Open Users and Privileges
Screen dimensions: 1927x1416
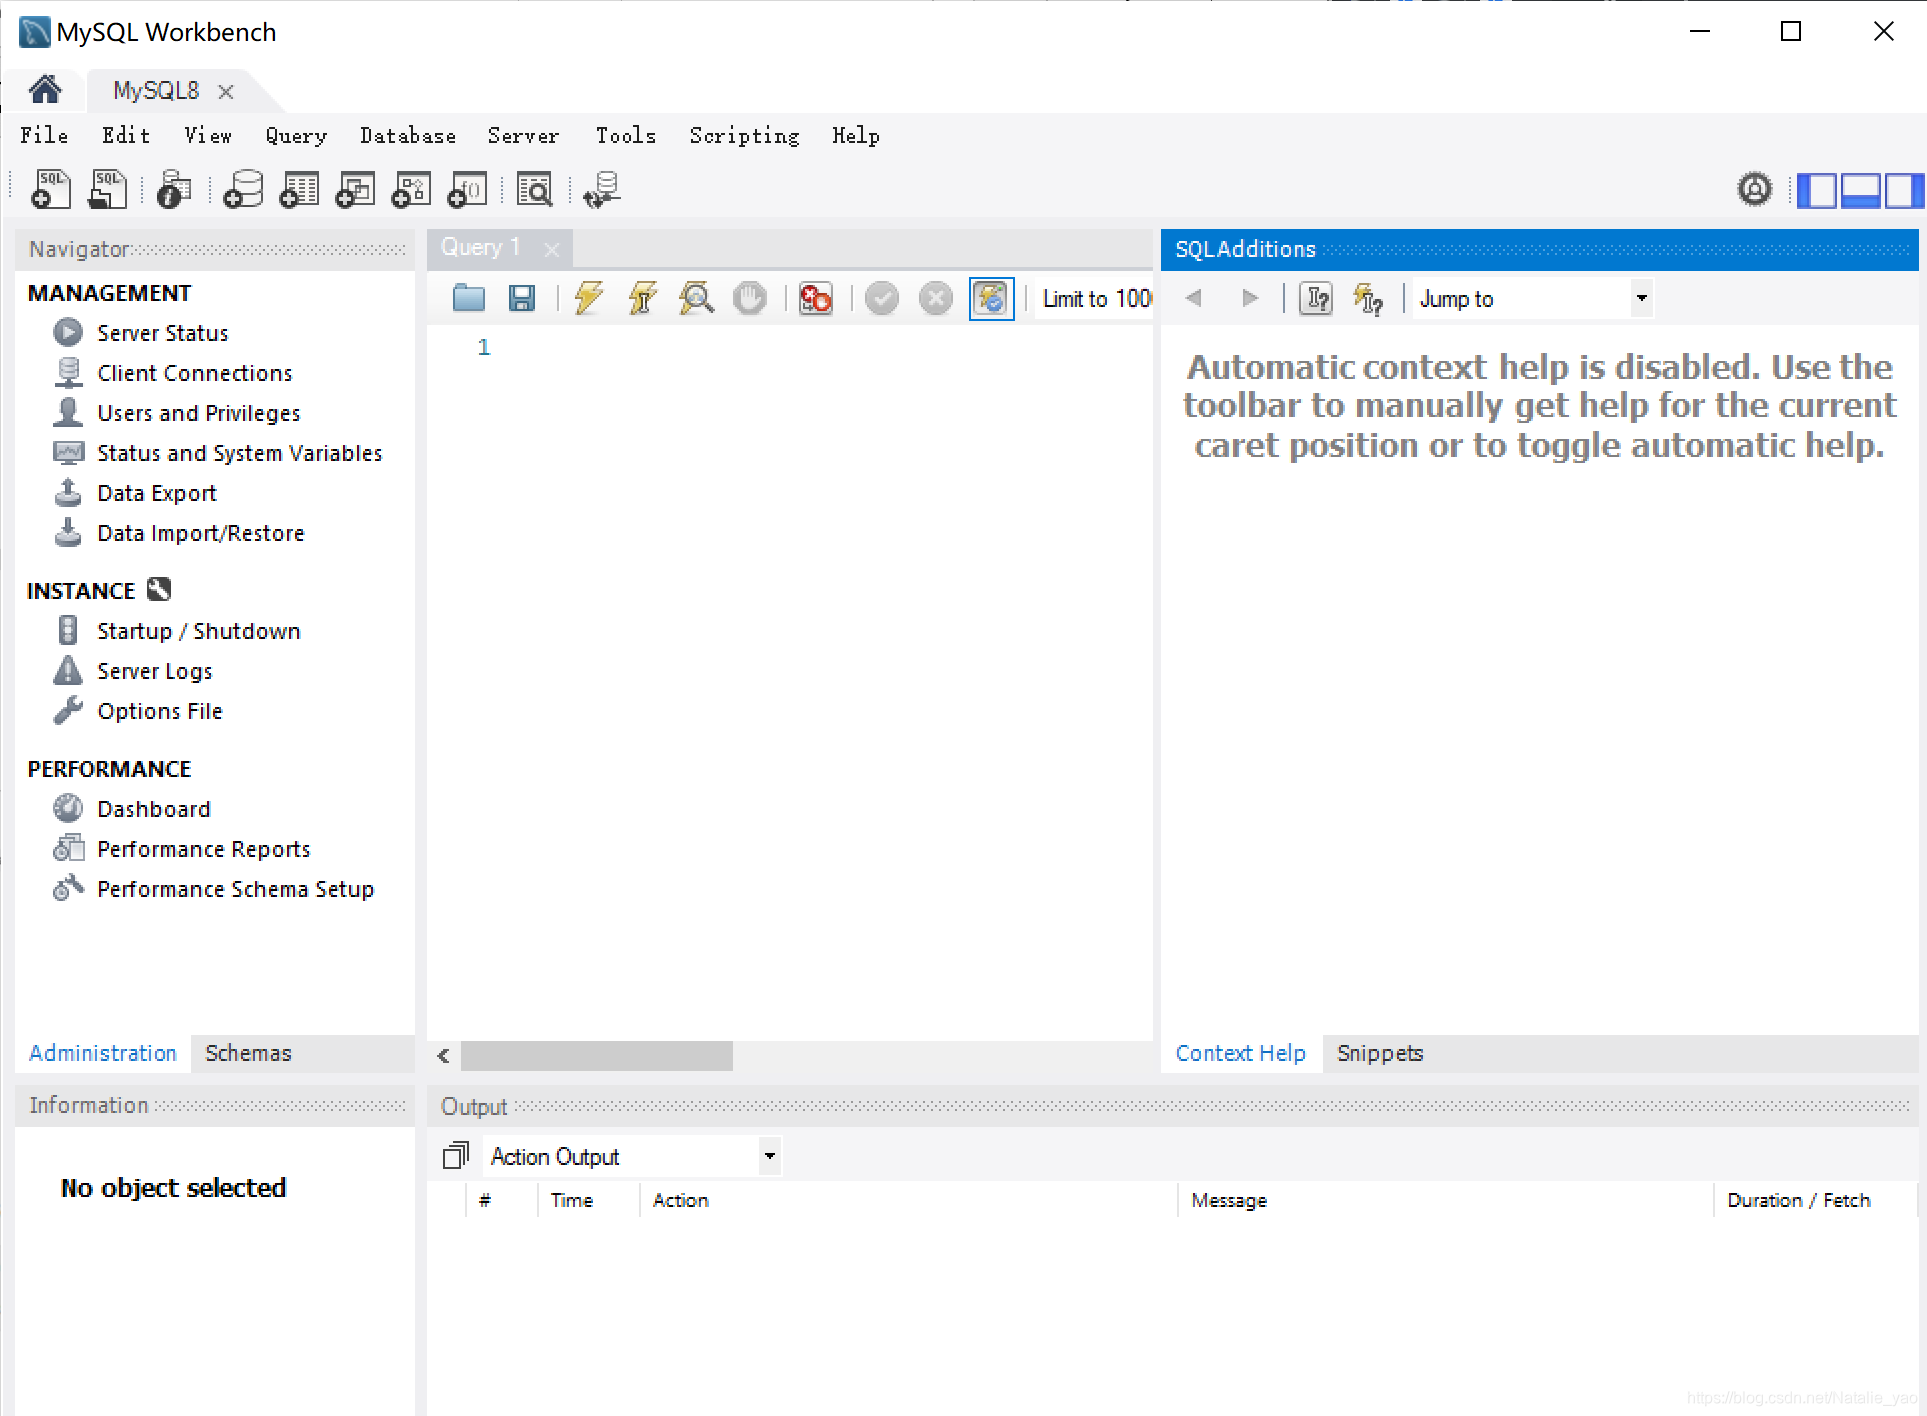(198, 413)
